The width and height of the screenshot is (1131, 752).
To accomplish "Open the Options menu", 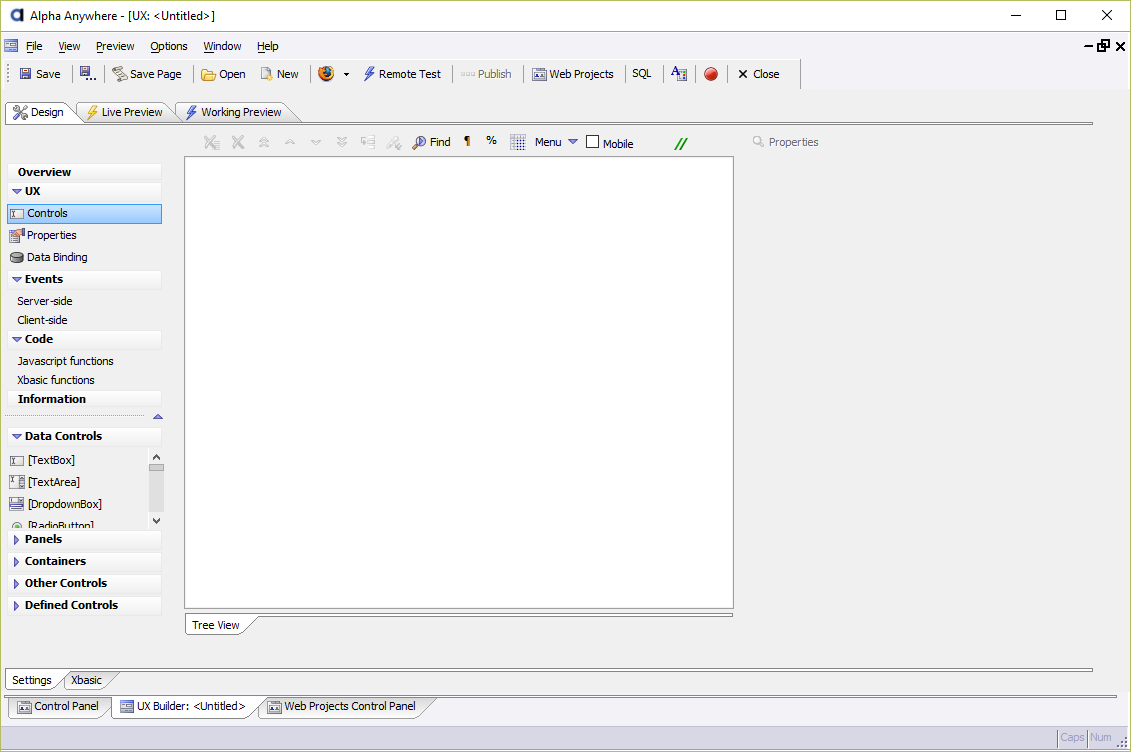I will tap(169, 46).
